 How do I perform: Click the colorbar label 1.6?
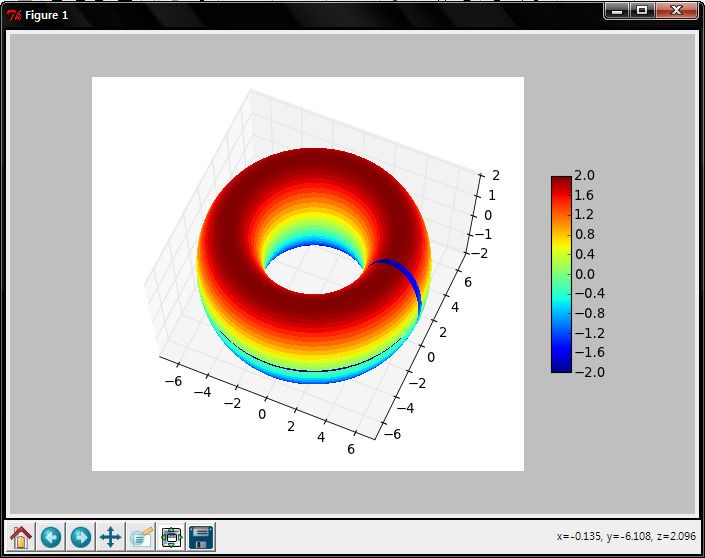click(x=584, y=195)
